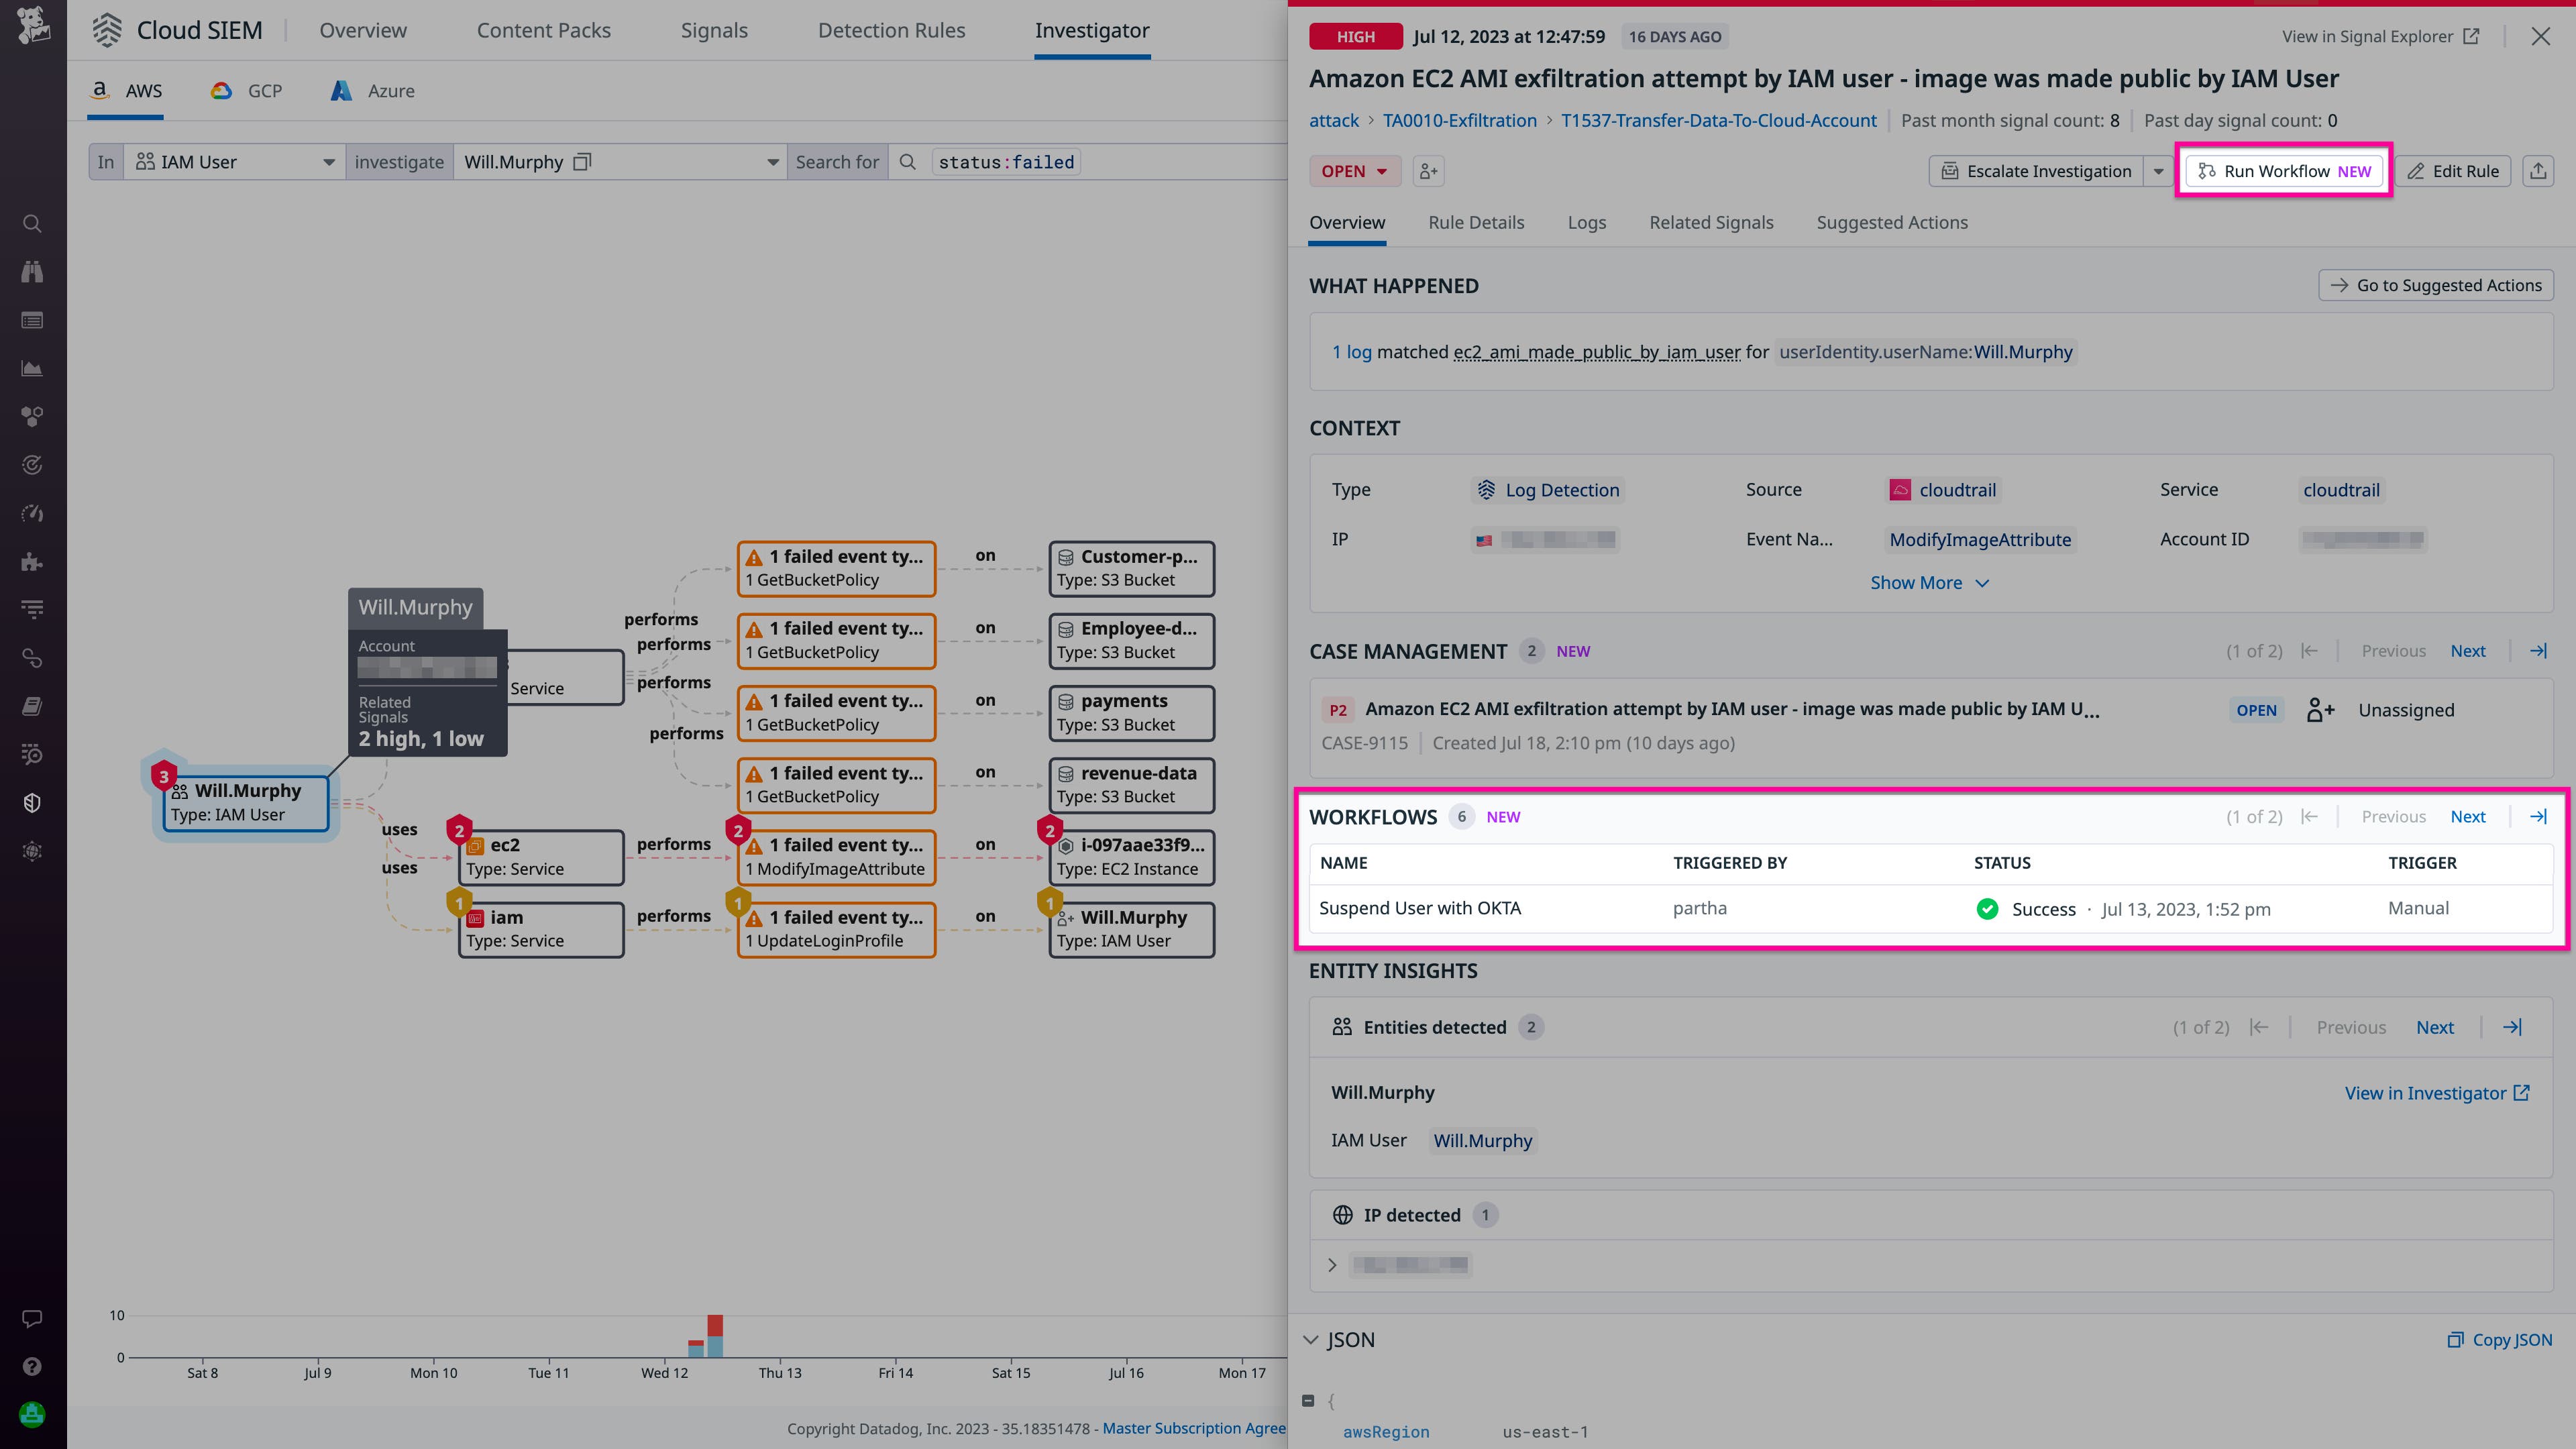The height and width of the screenshot is (1449, 2576).
Task: Open Integrations via the puzzle piece icon
Action: pos(31,561)
